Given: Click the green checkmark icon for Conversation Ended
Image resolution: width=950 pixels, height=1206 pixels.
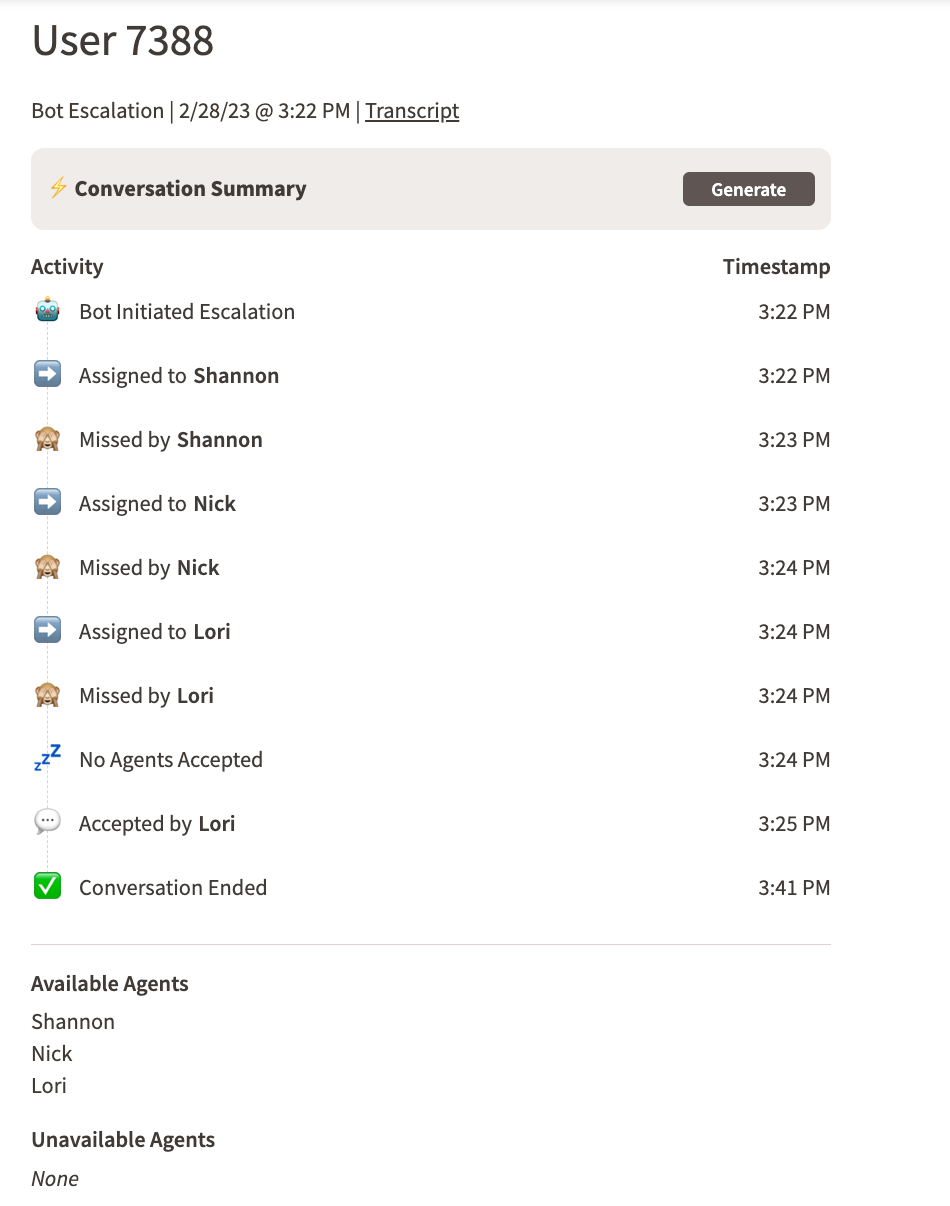Looking at the screenshot, I should tap(47, 887).
